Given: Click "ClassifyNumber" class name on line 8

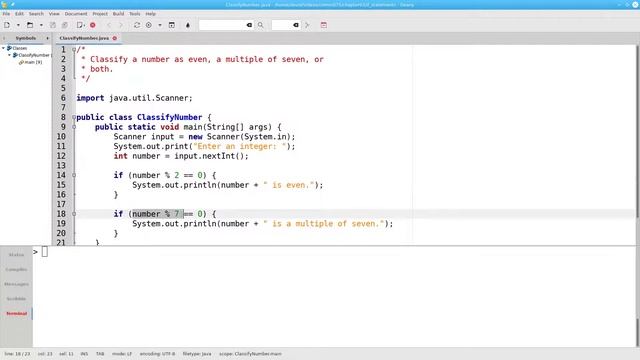Looking at the screenshot, I should pos(169,118).
